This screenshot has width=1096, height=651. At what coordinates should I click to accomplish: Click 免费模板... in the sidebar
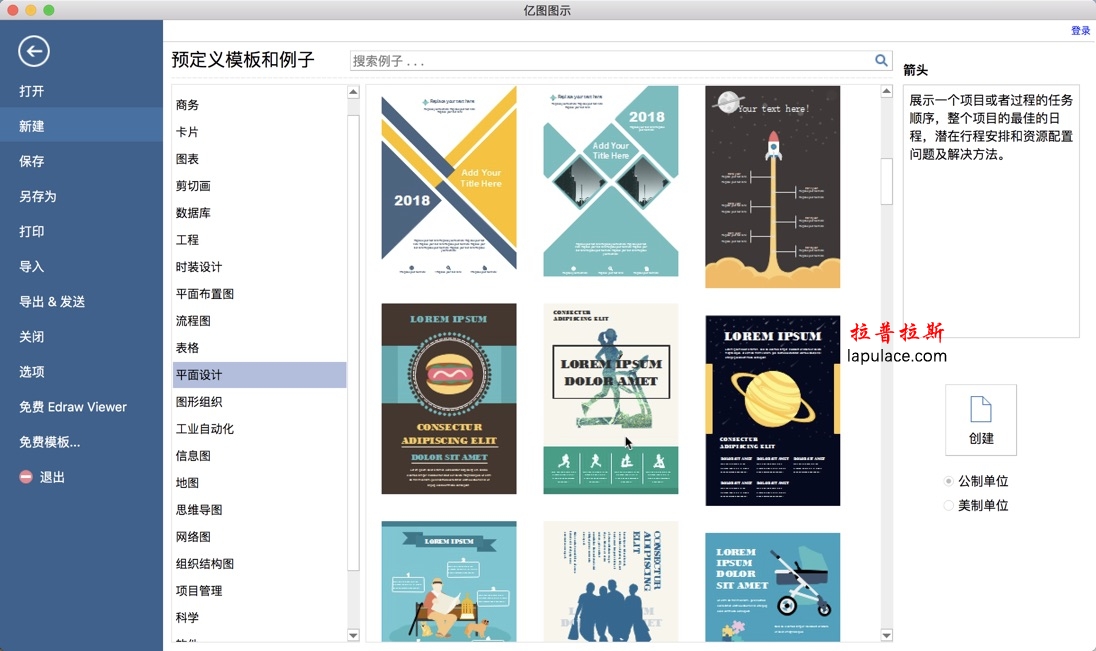click(x=50, y=442)
